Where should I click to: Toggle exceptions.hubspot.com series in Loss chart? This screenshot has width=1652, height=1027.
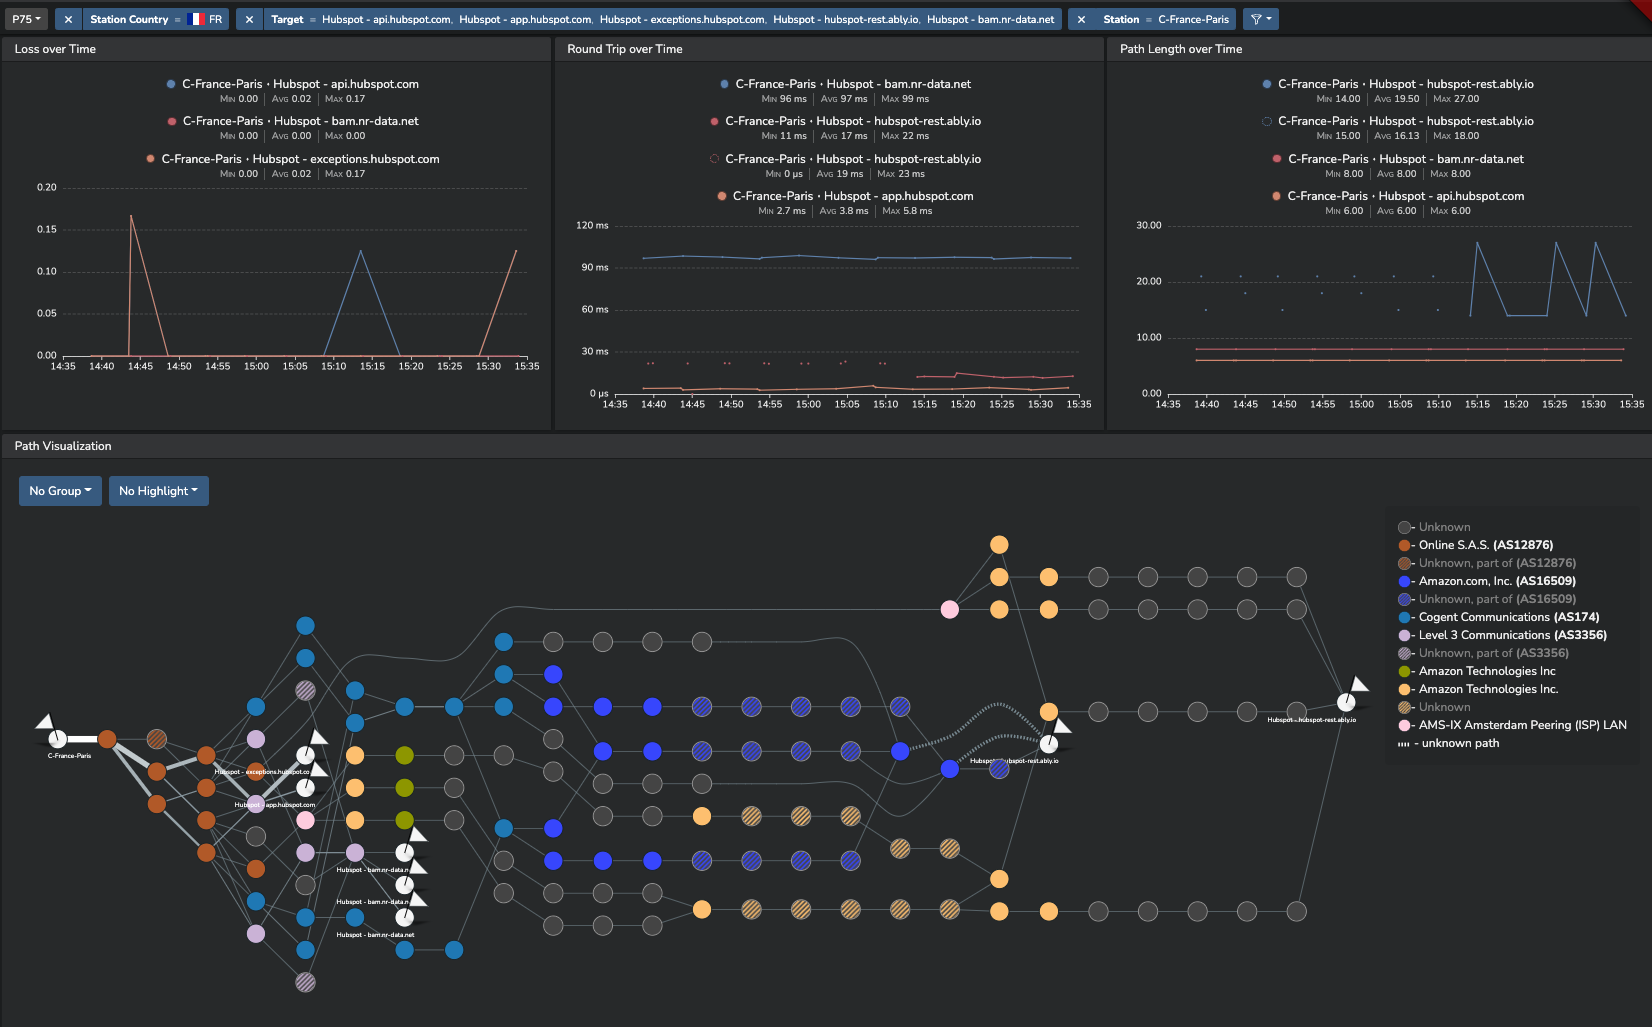pyautogui.click(x=293, y=159)
